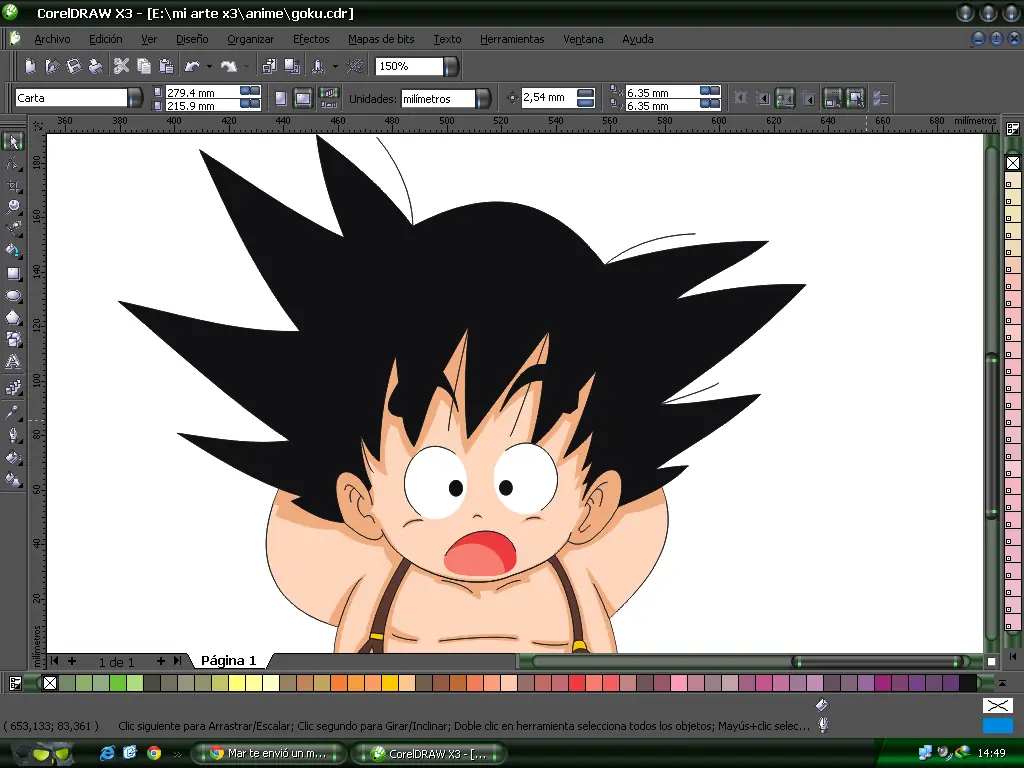Image resolution: width=1024 pixels, height=768 pixels.
Task: Toggle Snap to Objects button
Action: pyautogui.click(x=785, y=99)
